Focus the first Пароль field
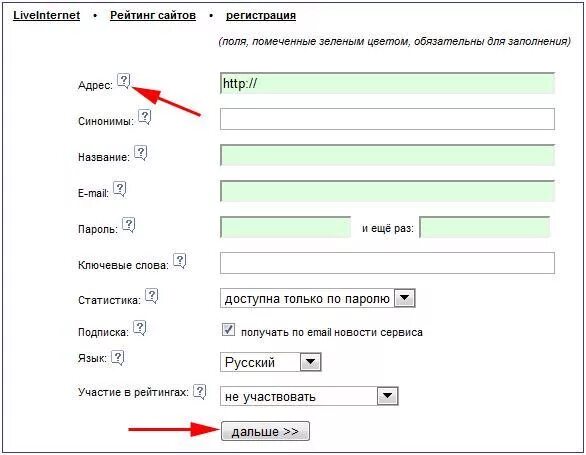The height and width of the screenshot is (455, 586). [286, 227]
